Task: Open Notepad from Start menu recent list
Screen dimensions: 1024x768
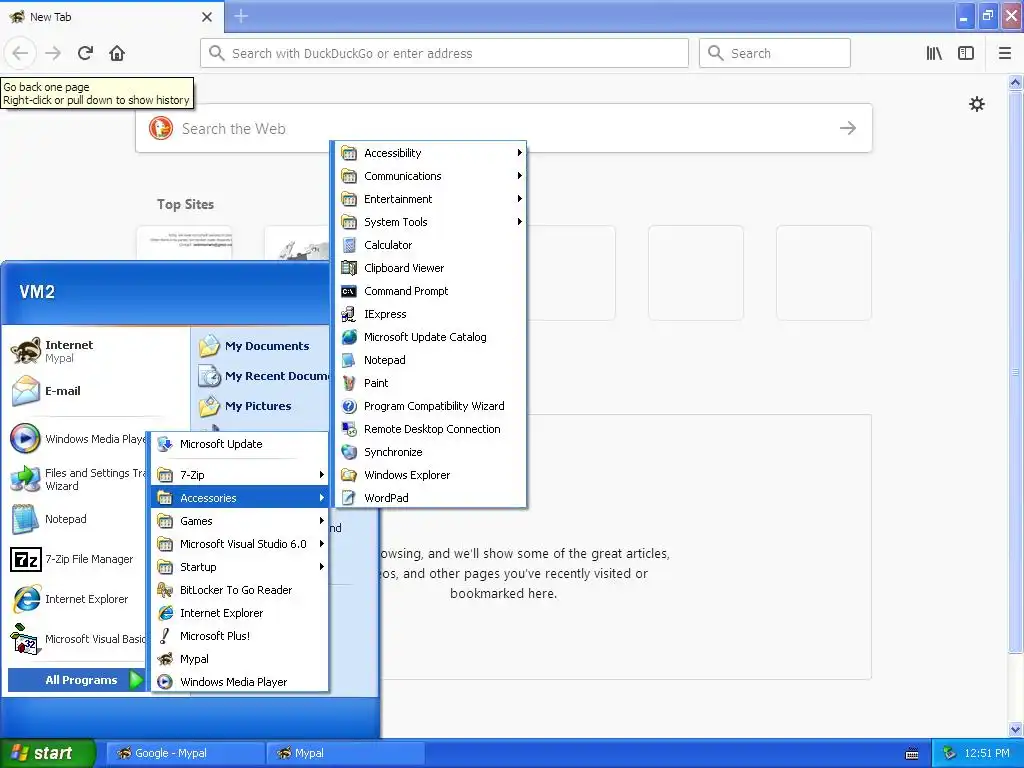Action: pos(77,519)
